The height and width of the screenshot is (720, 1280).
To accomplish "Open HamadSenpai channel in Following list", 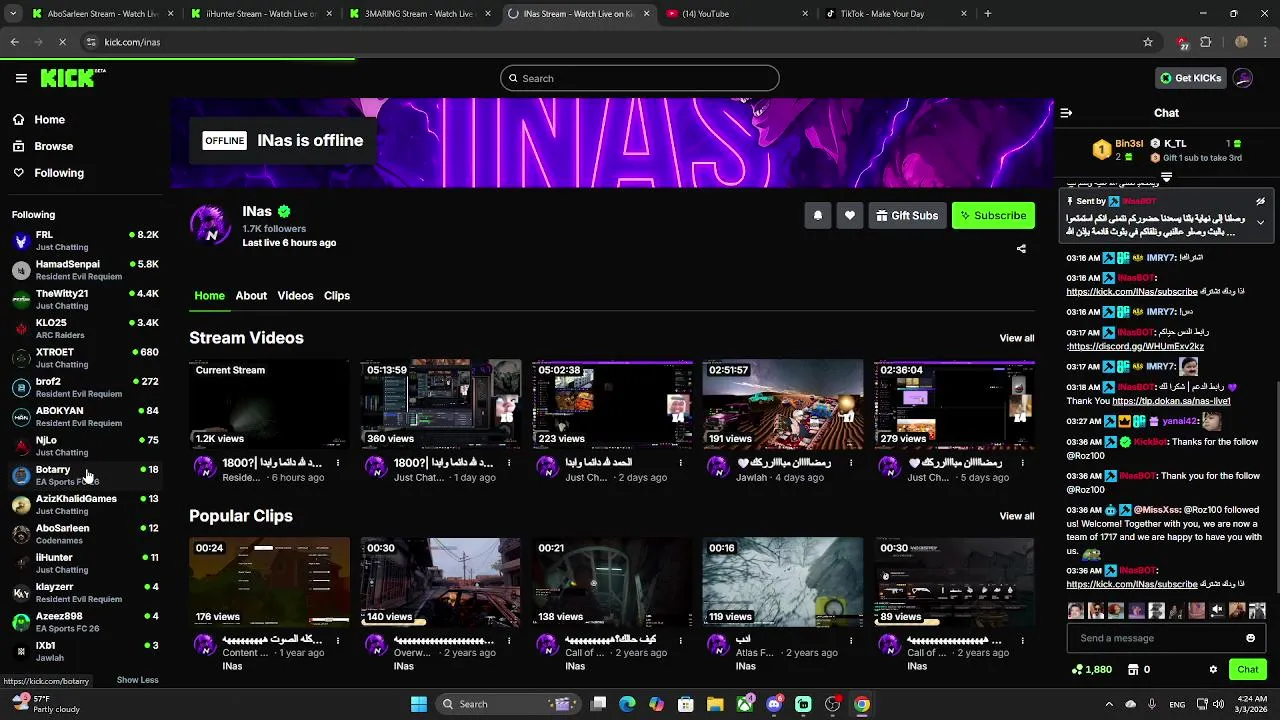I will coord(85,270).
